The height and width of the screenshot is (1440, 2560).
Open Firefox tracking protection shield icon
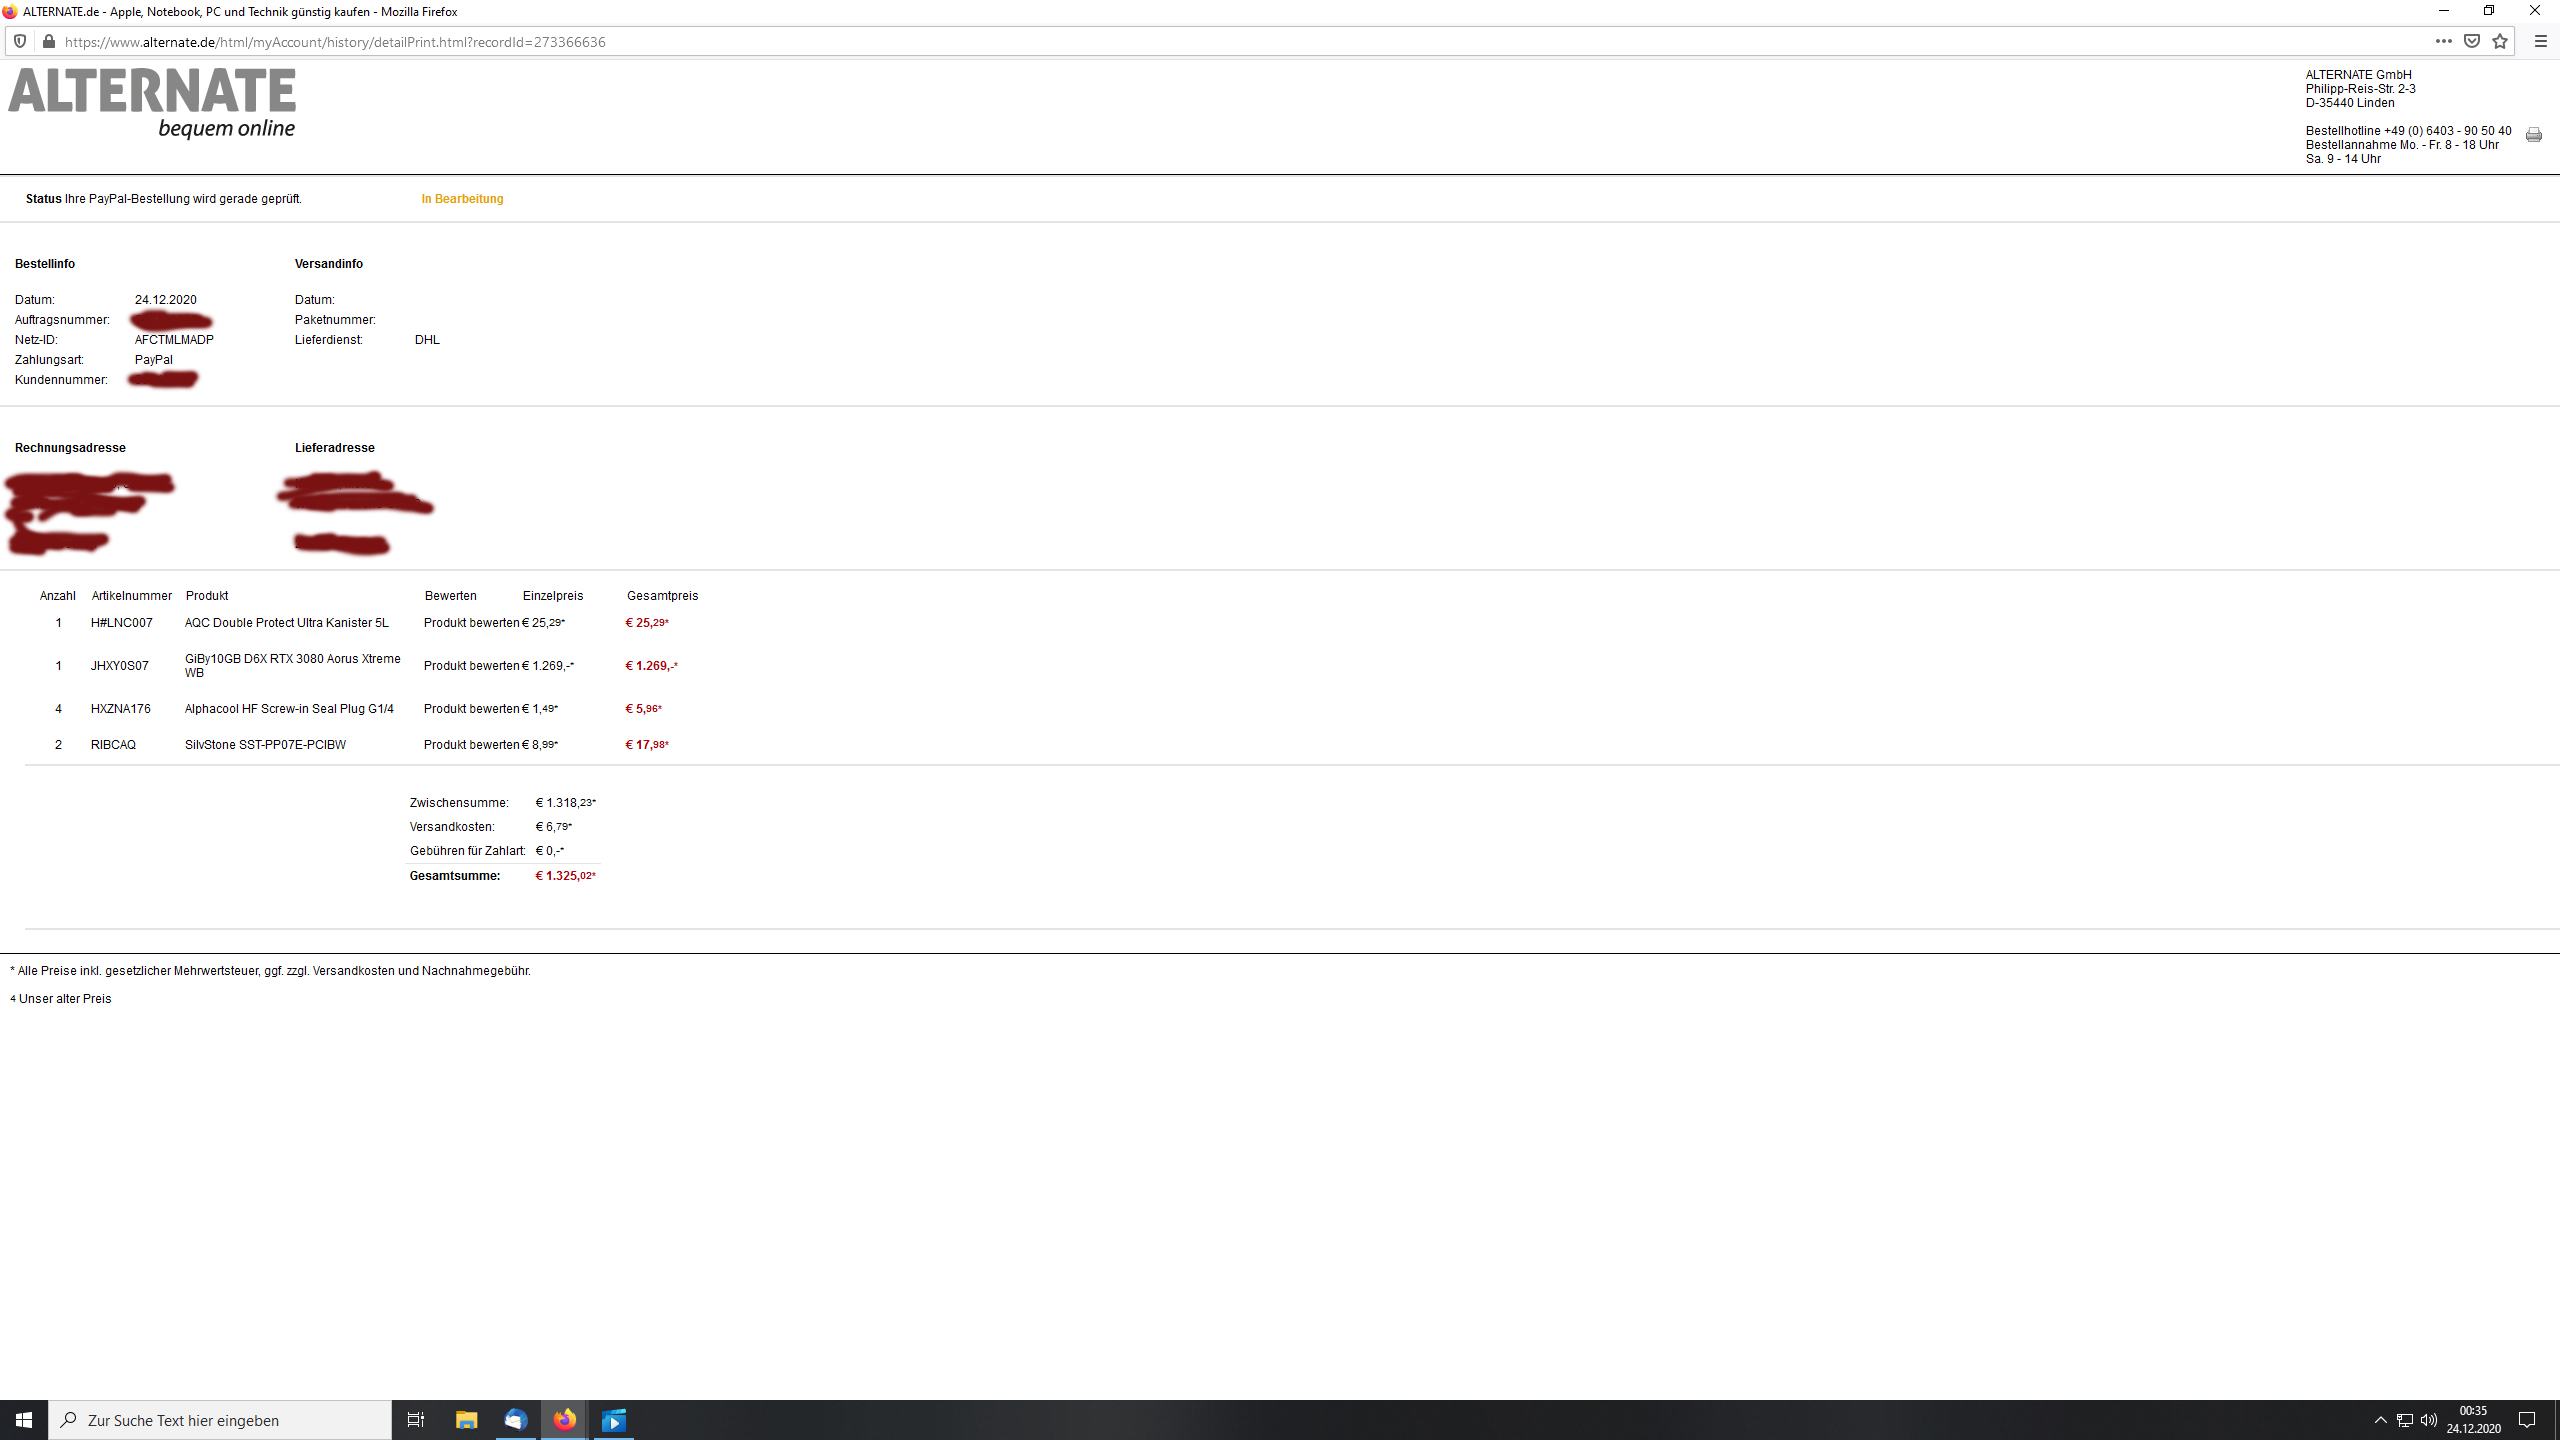19,41
